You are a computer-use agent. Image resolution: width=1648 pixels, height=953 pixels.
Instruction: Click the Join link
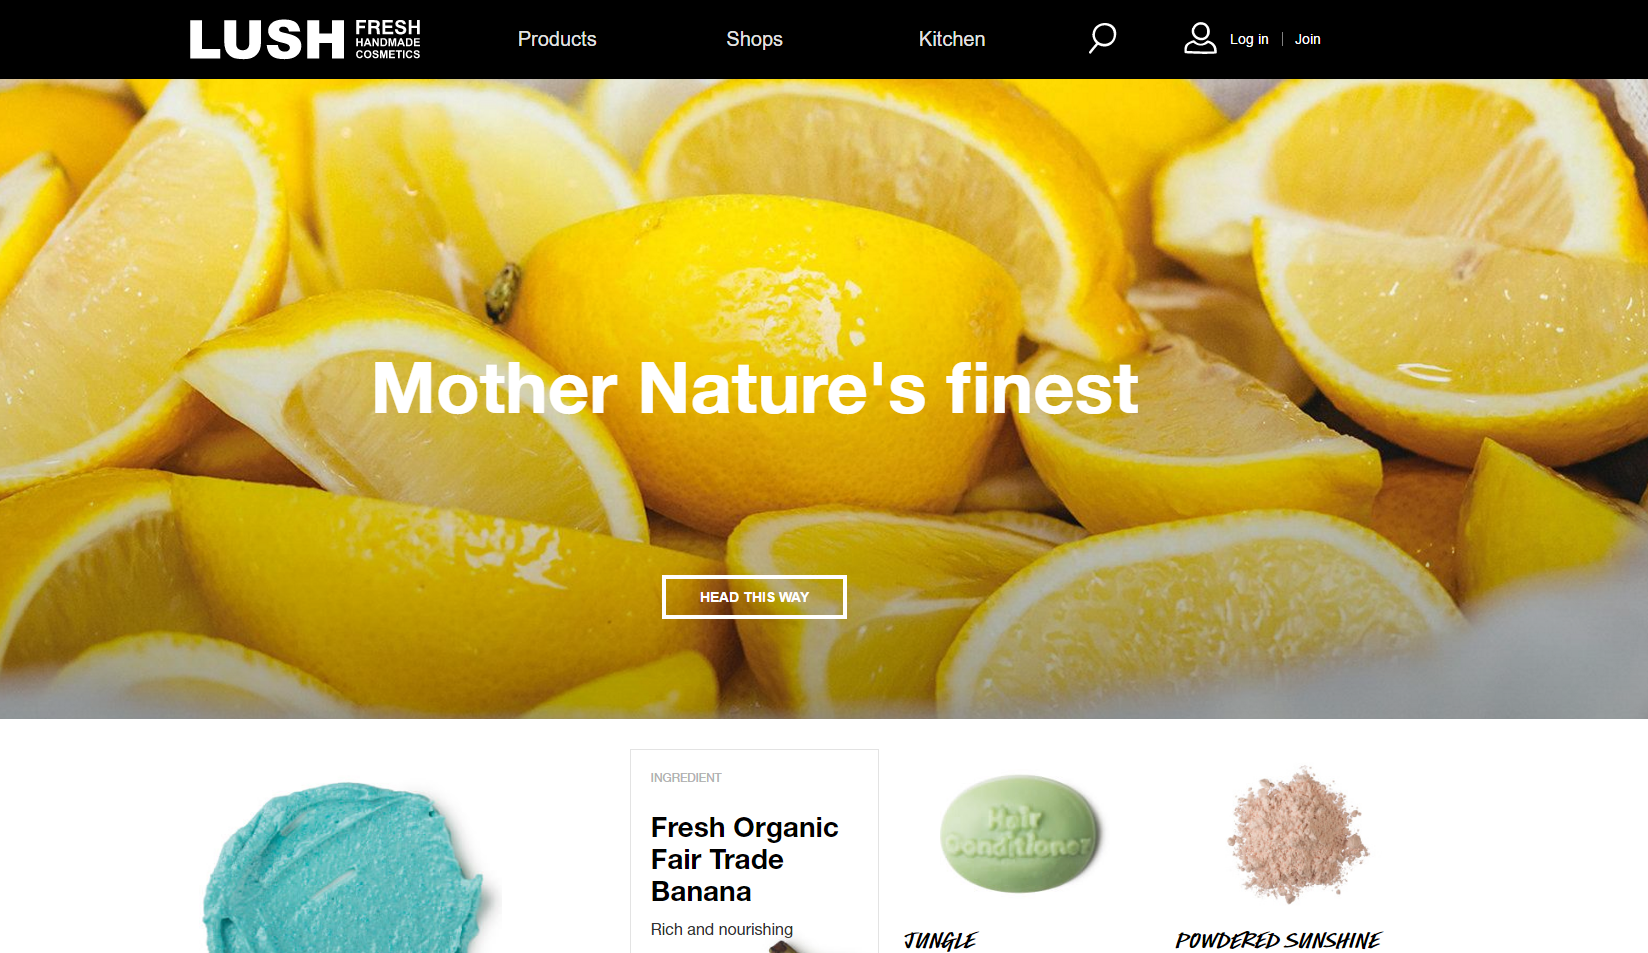click(1308, 39)
